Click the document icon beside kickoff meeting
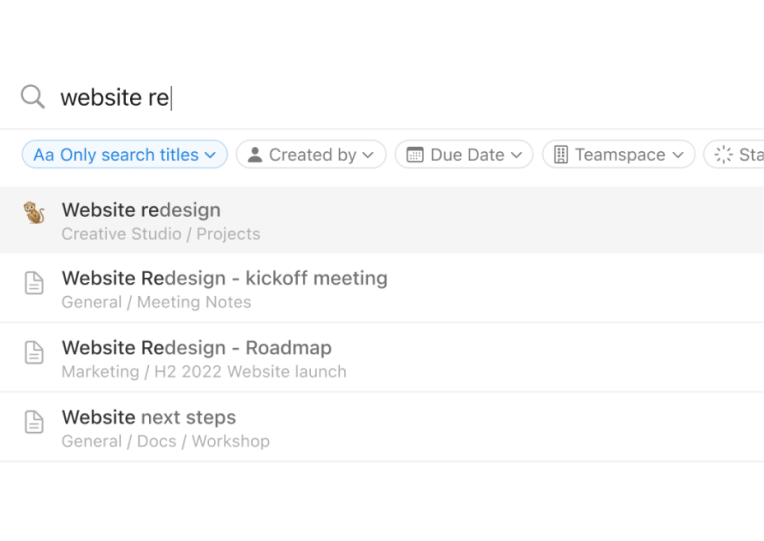764x541 pixels. (34, 283)
